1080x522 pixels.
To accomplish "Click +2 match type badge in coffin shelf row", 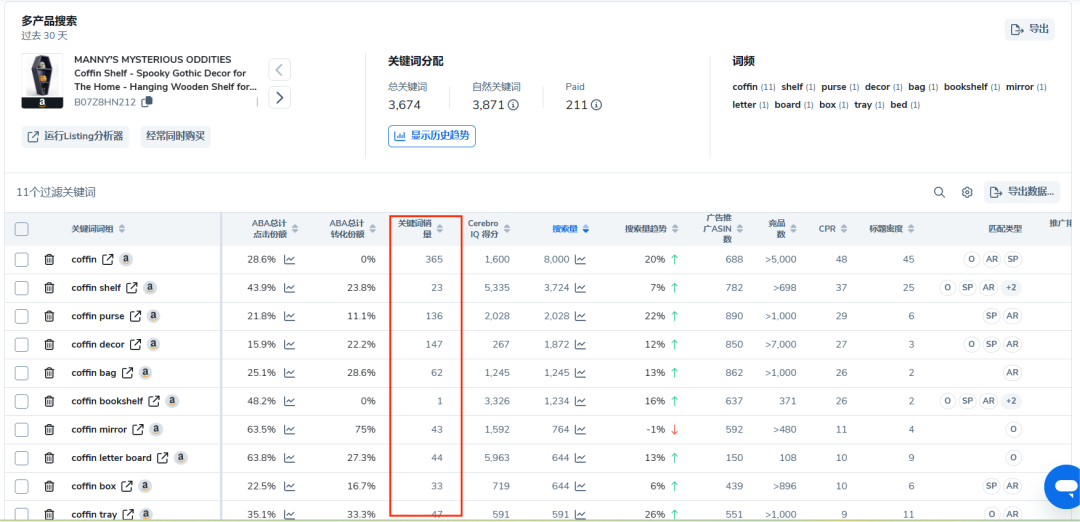I will (x=1011, y=288).
